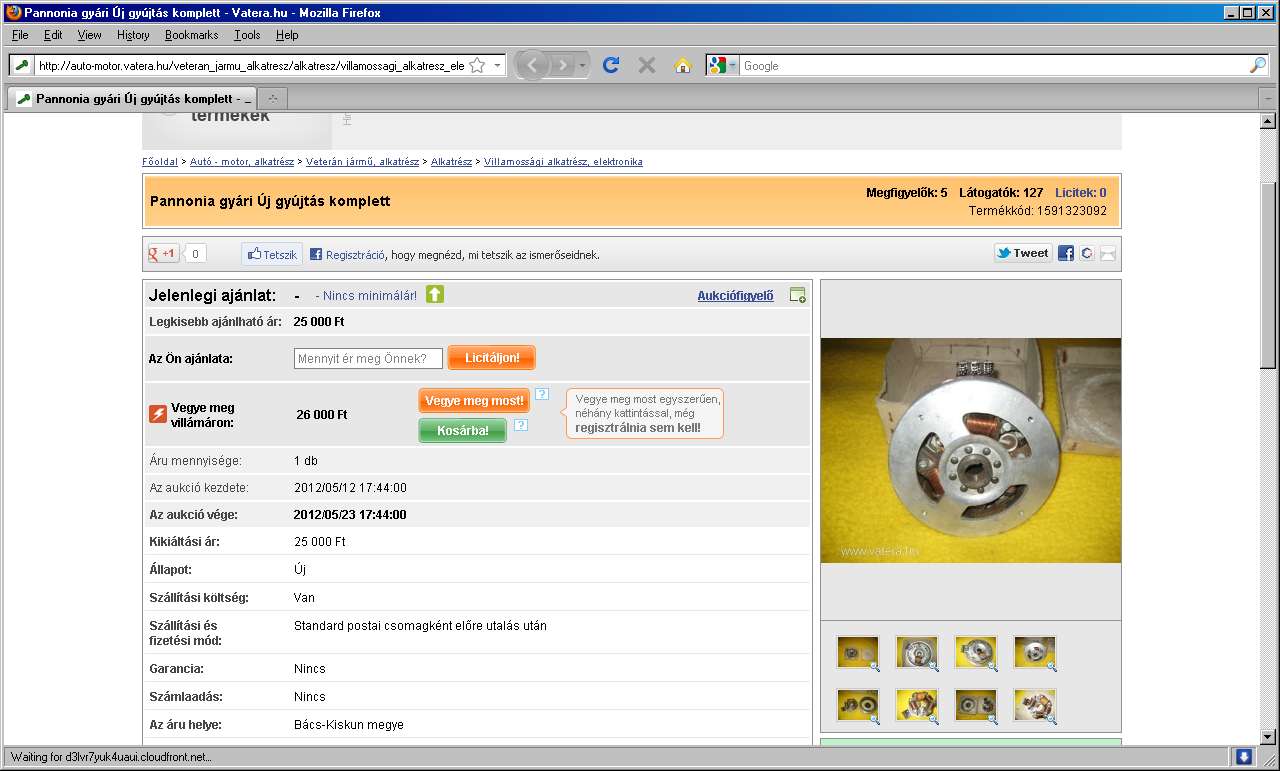Click the Google +1 button
The height and width of the screenshot is (771, 1280).
point(163,253)
